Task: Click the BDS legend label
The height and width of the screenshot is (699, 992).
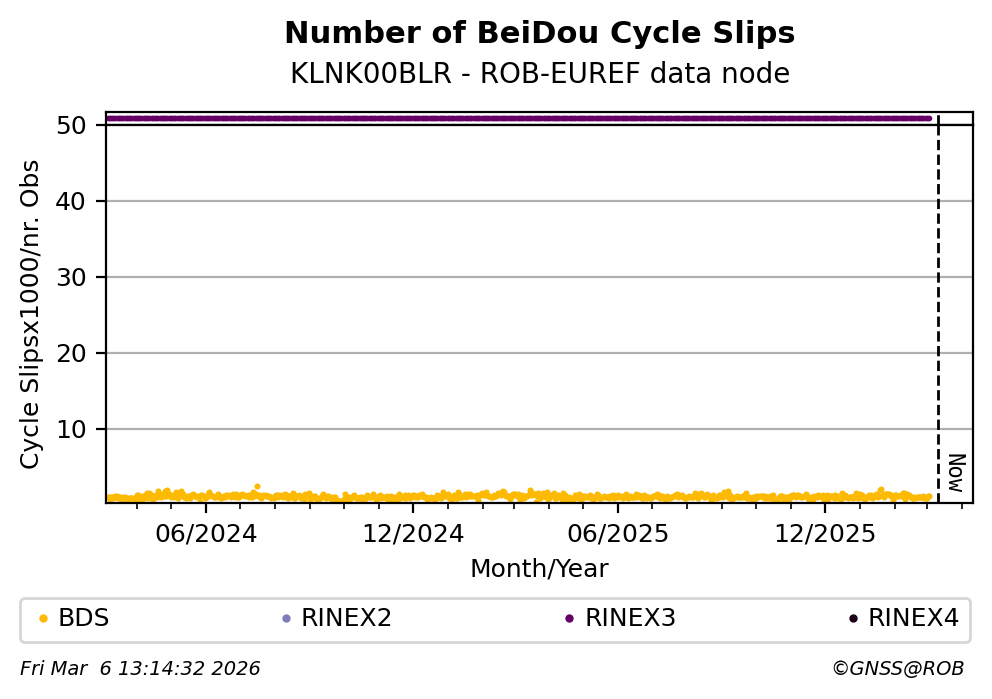Action: (x=84, y=619)
